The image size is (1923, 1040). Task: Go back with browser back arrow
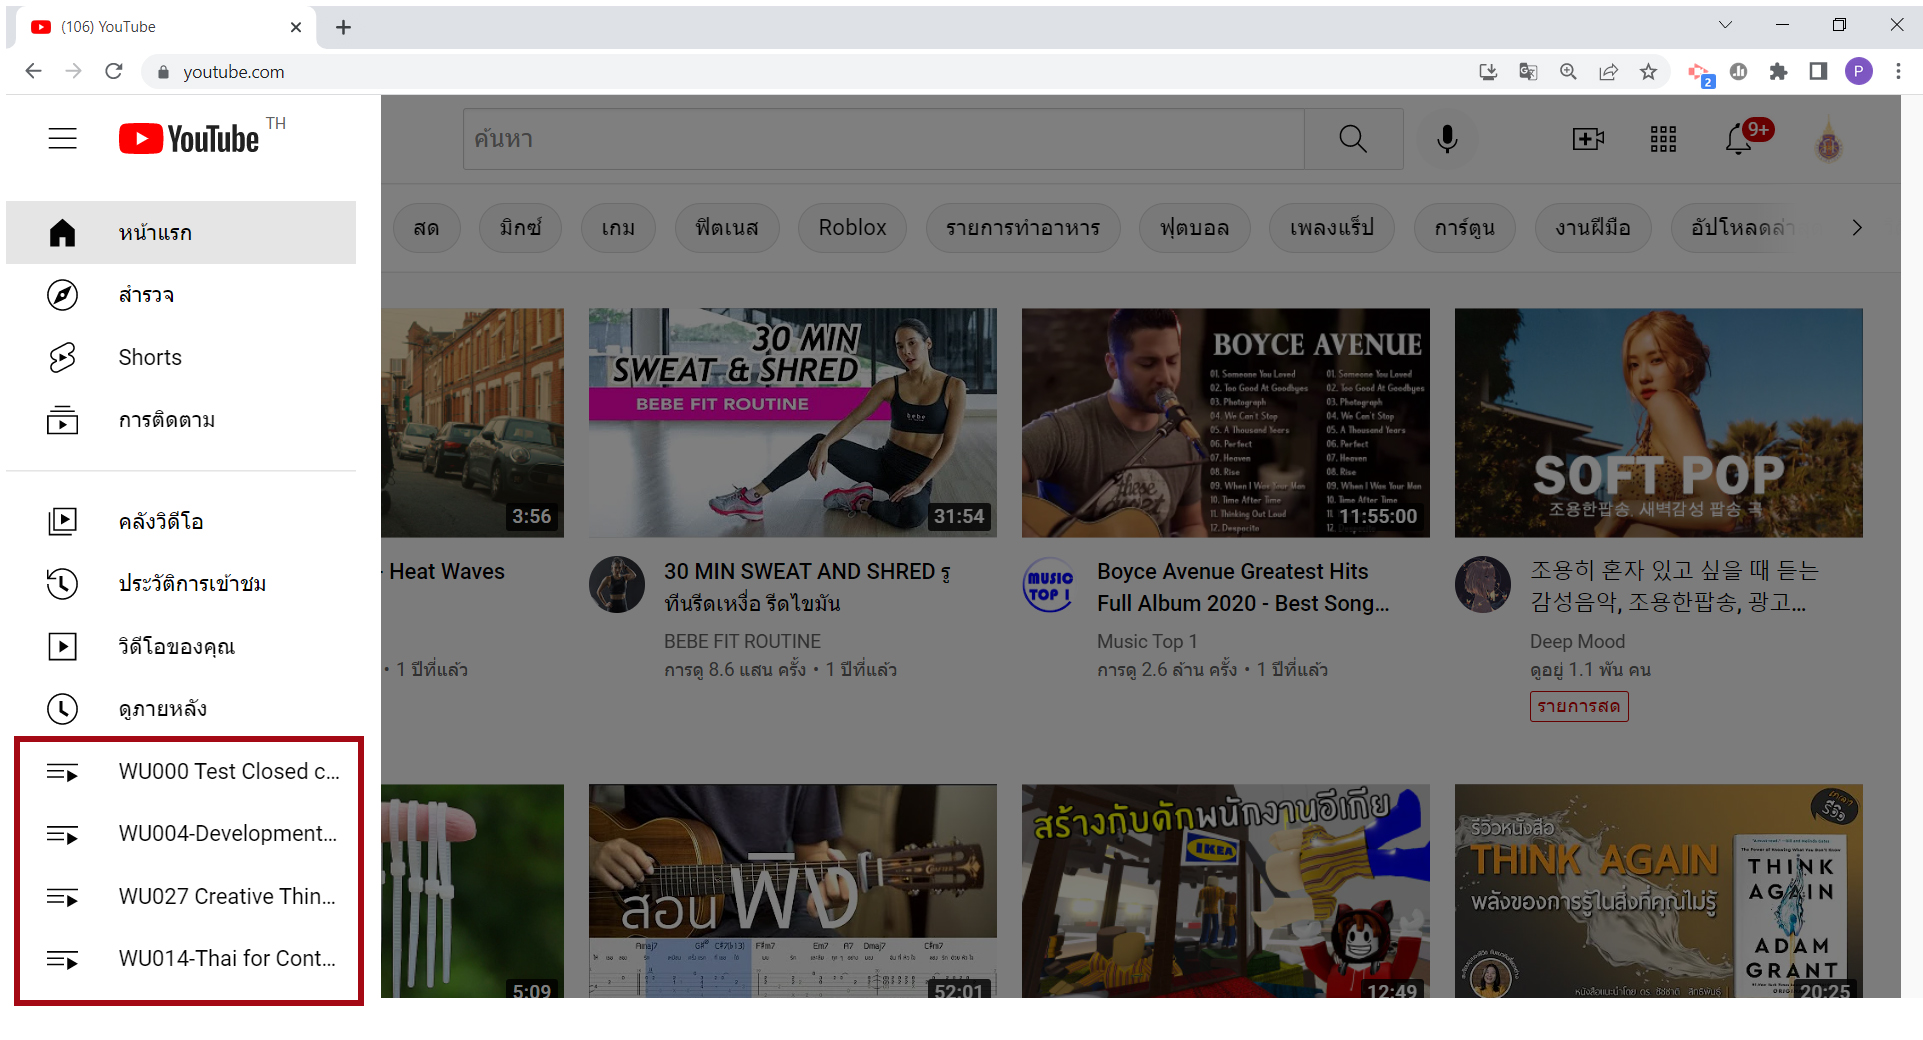click(33, 71)
